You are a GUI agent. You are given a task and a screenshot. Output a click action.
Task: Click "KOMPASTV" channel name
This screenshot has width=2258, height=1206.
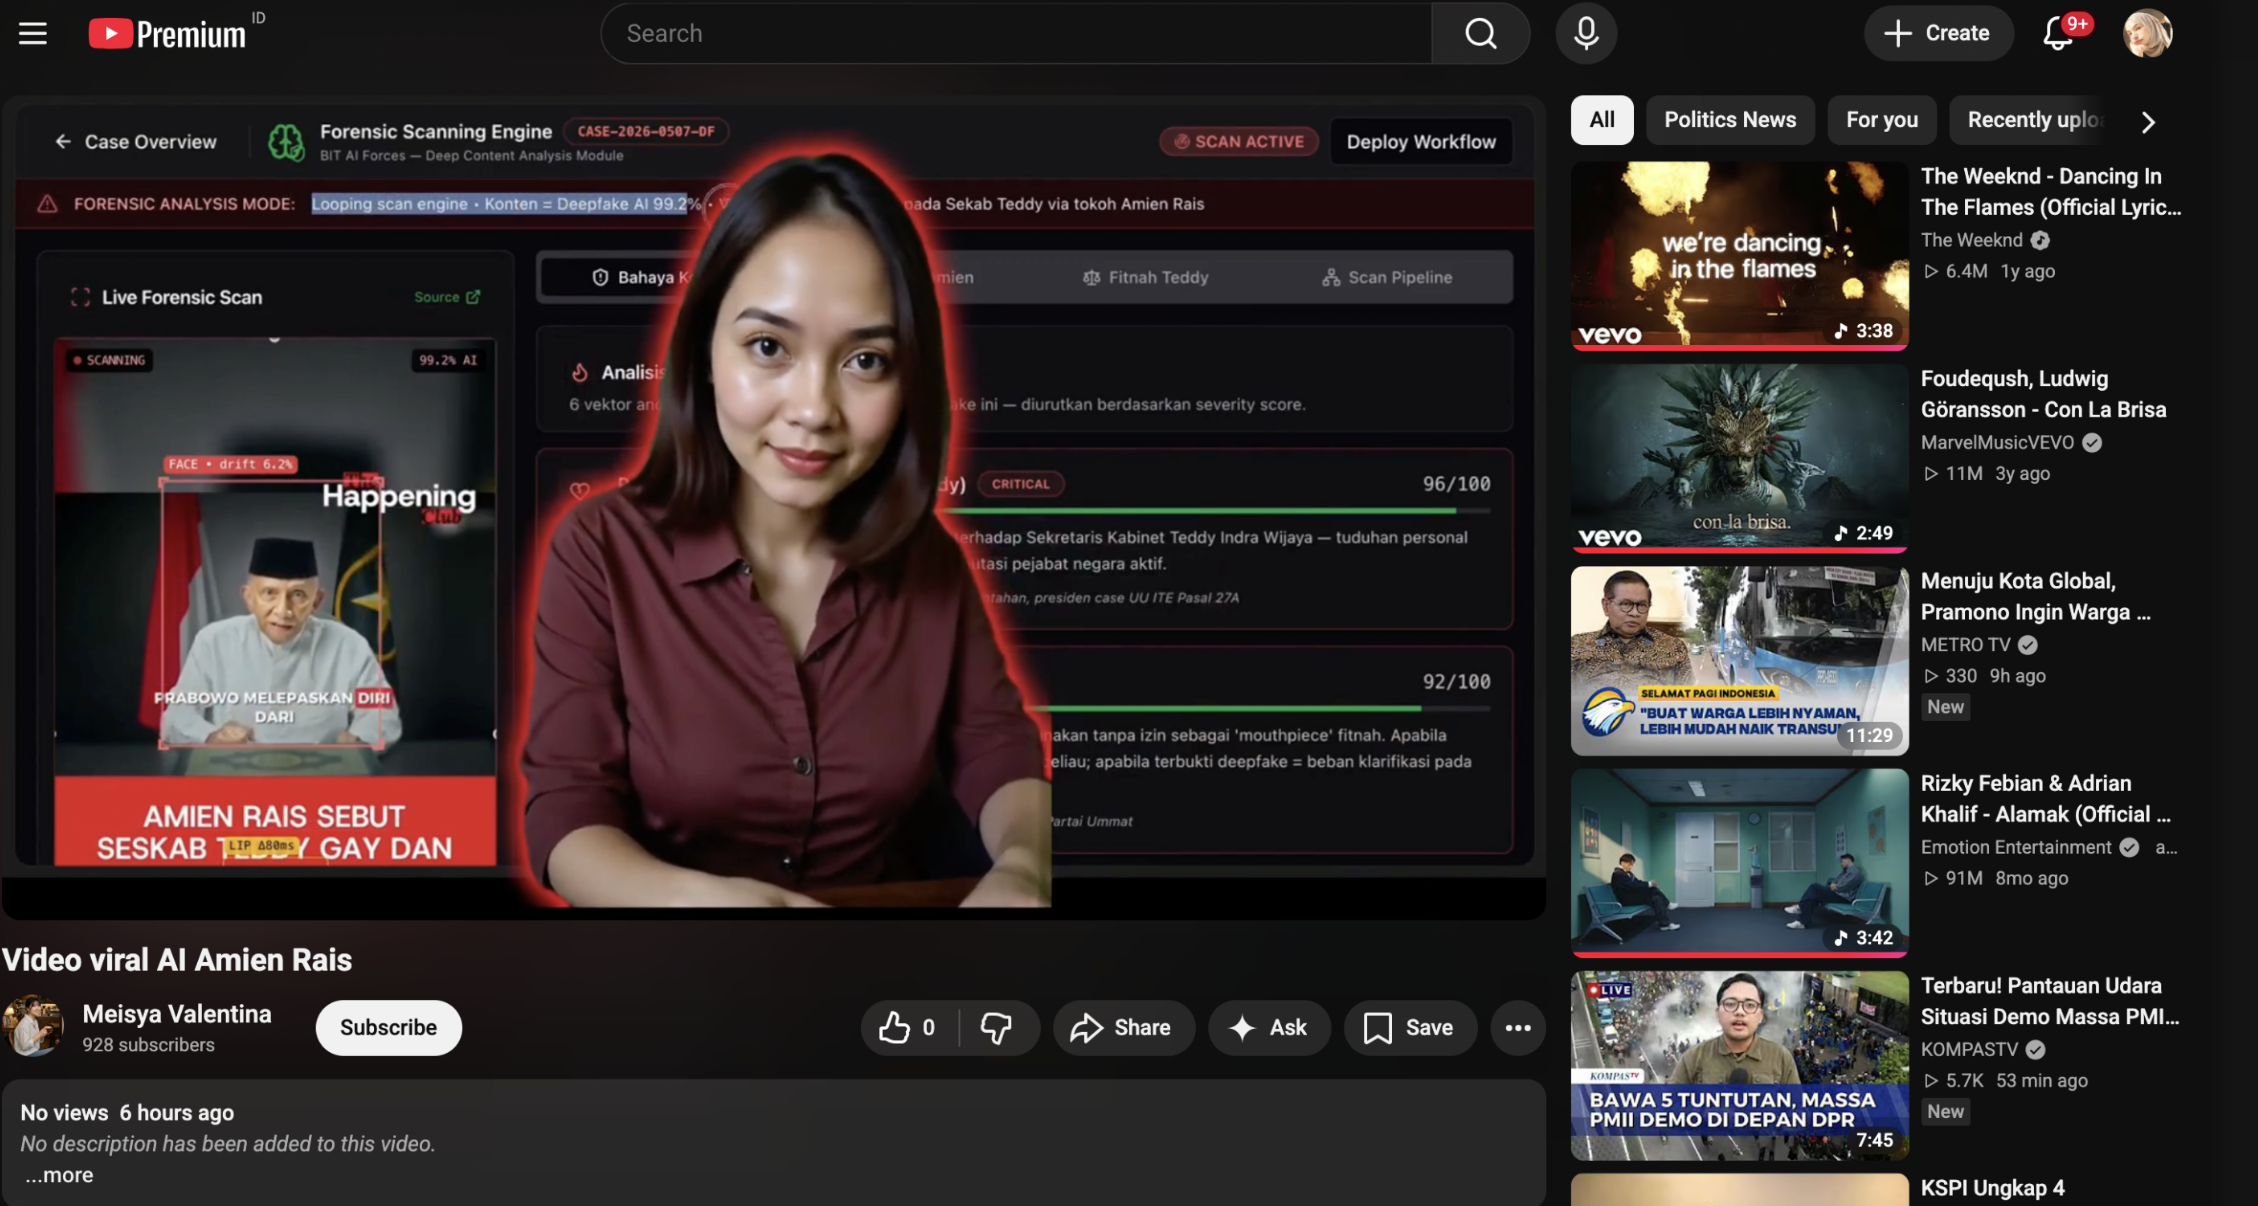1969,1049
